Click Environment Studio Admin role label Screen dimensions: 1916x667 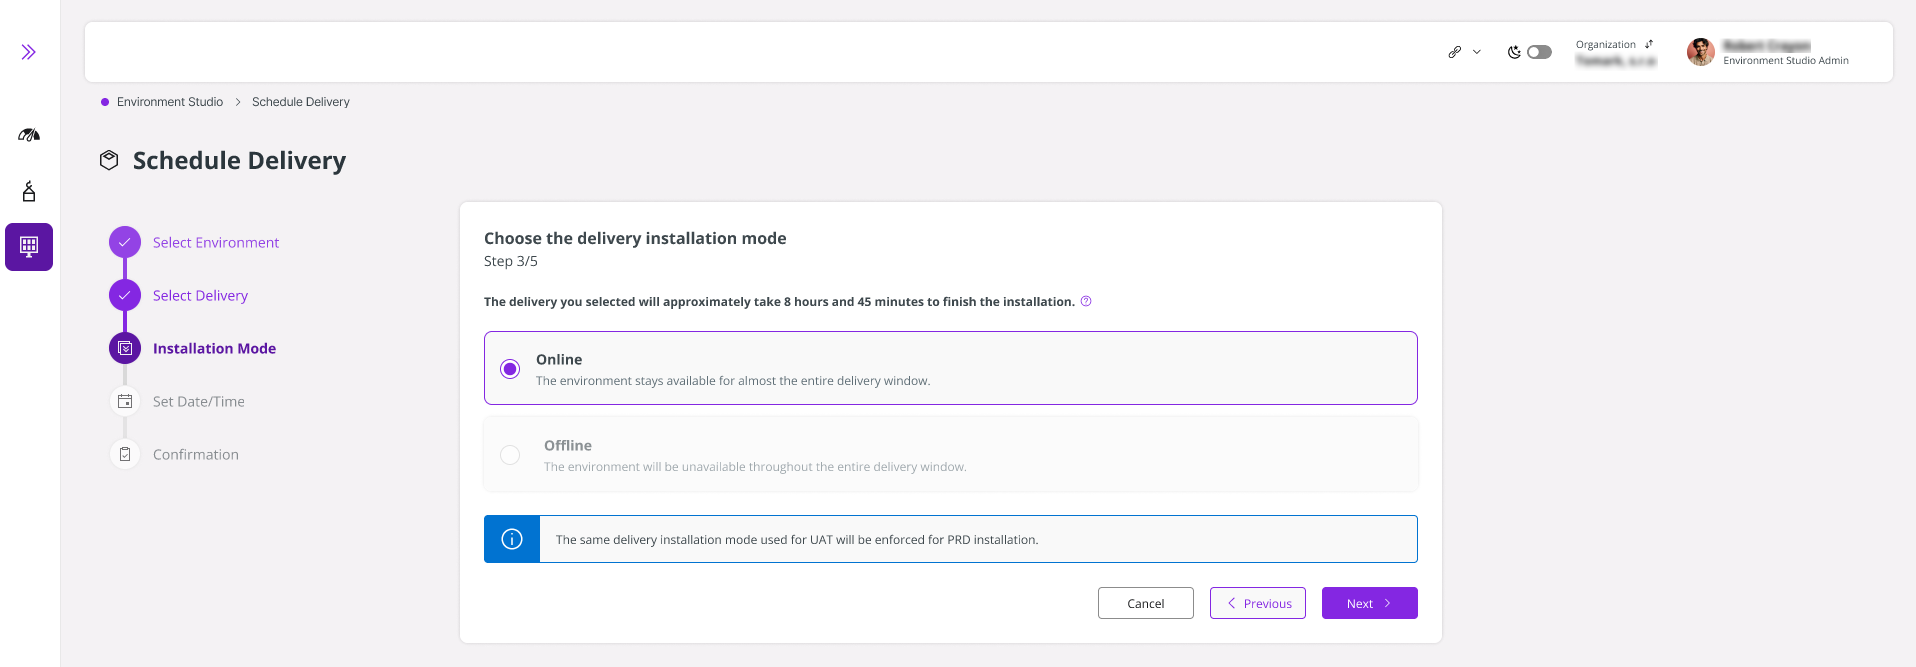(x=1785, y=61)
